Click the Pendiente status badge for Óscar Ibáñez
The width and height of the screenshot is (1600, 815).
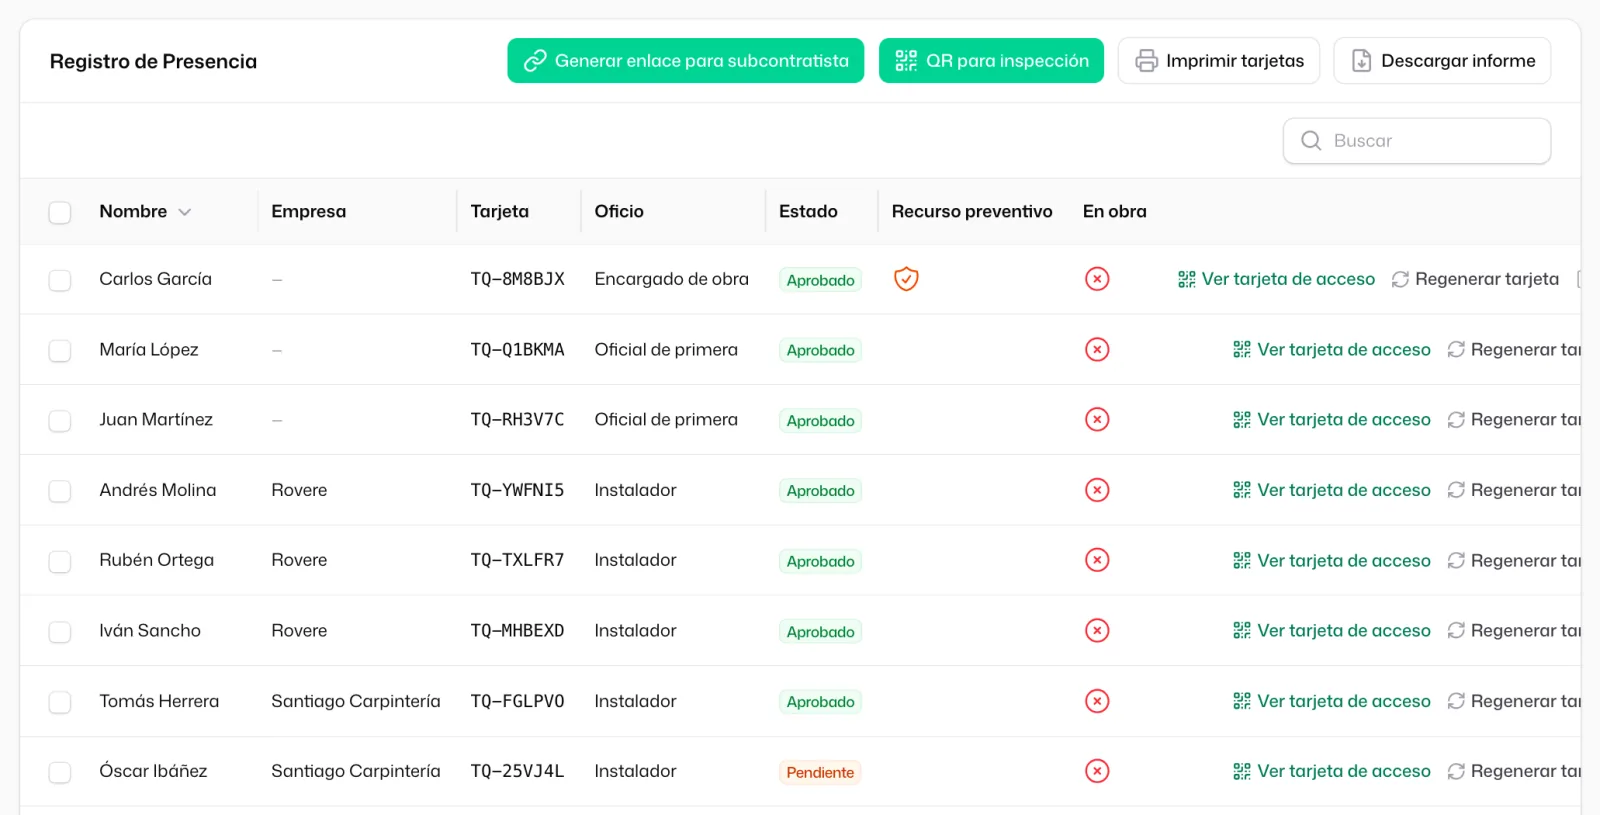pyautogui.click(x=820, y=772)
